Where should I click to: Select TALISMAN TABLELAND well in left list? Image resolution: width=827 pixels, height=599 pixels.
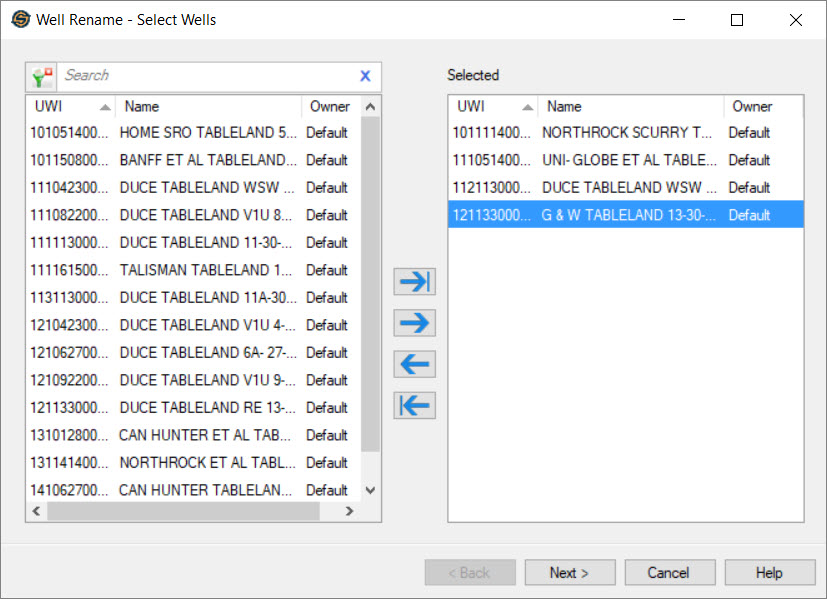coord(190,270)
